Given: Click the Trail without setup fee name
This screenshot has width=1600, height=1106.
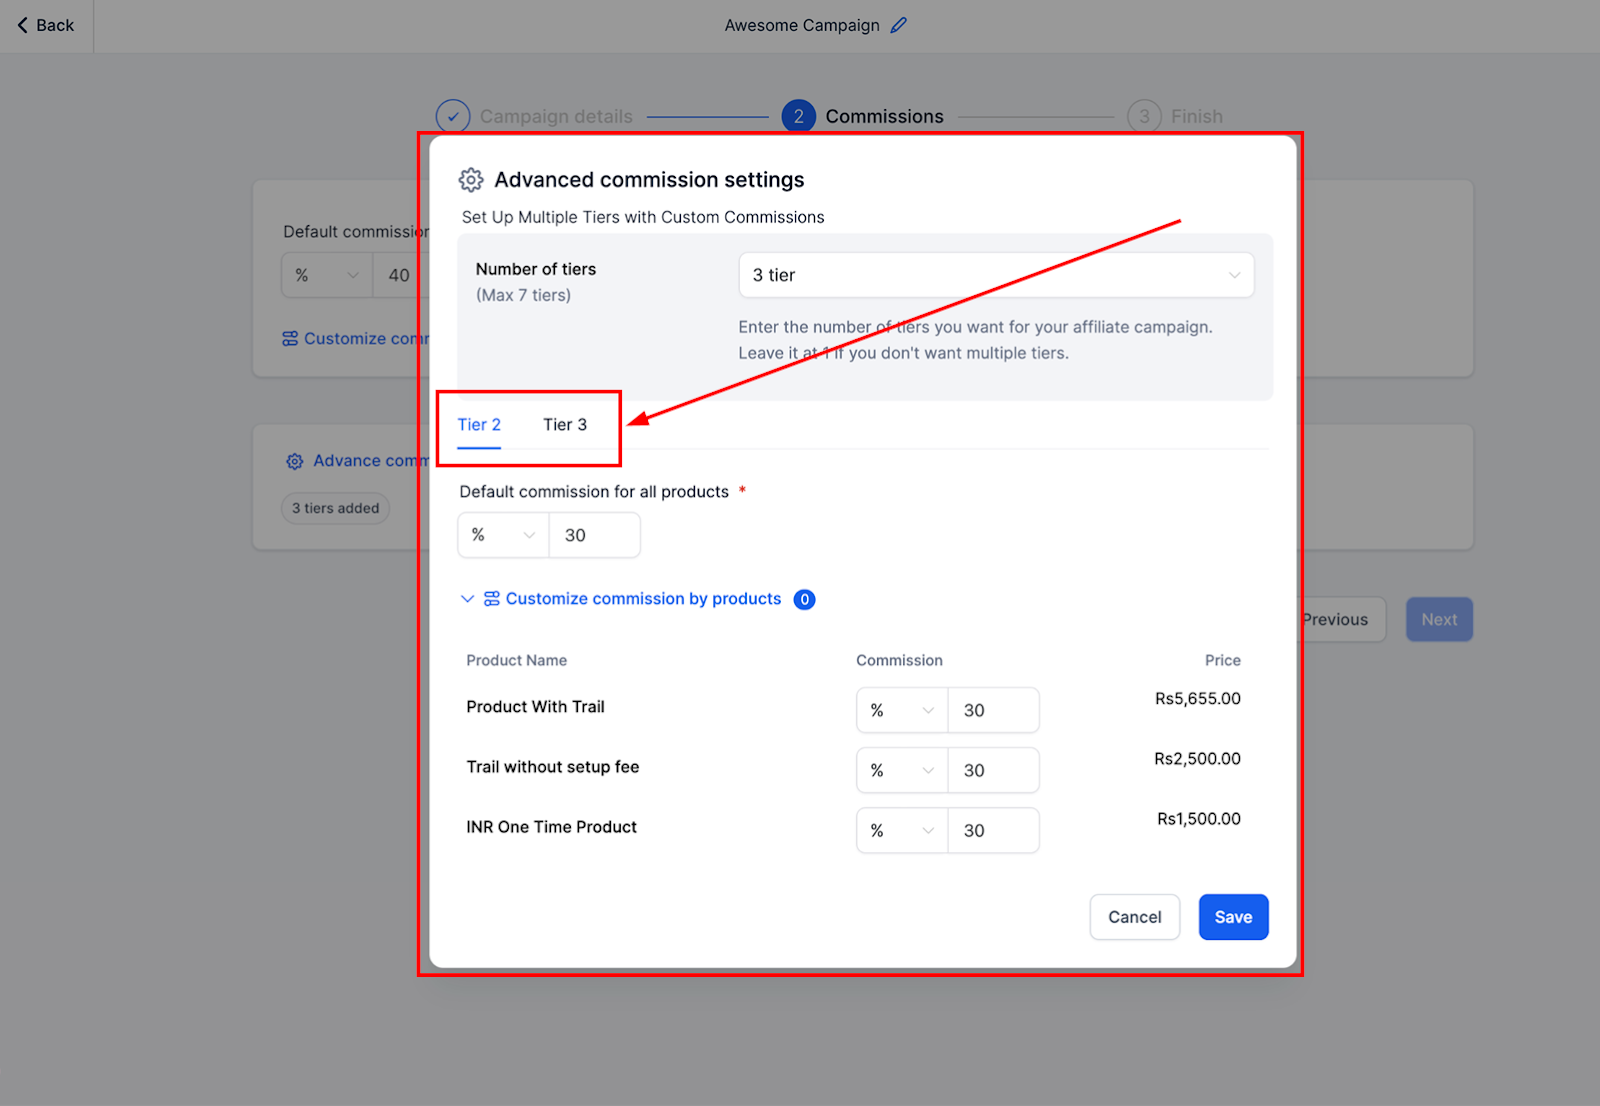Looking at the screenshot, I should 552,767.
